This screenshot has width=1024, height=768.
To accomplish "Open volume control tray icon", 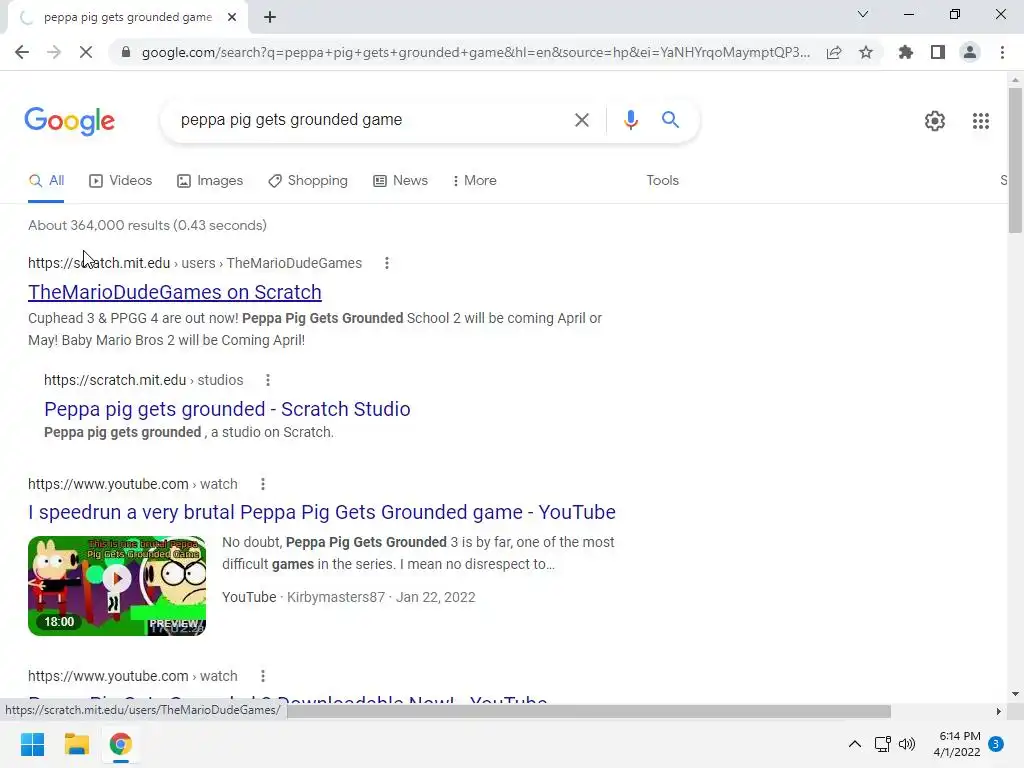I will (907, 744).
